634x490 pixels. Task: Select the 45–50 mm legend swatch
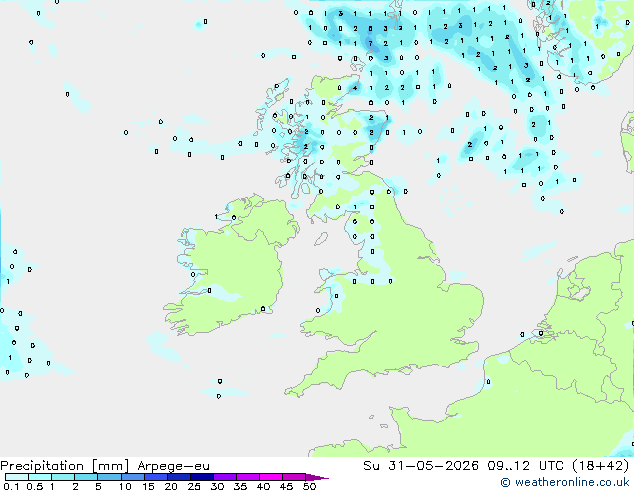click(x=294, y=477)
